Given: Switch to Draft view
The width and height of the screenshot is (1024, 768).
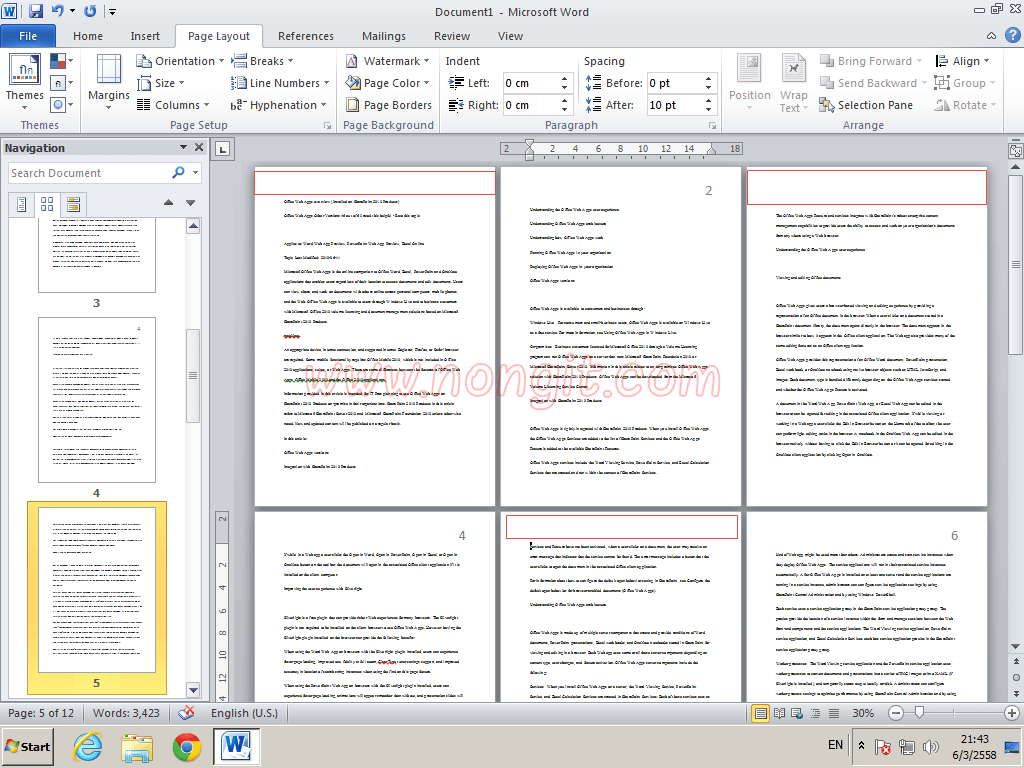Looking at the screenshot, I should [x=834, y=713].
